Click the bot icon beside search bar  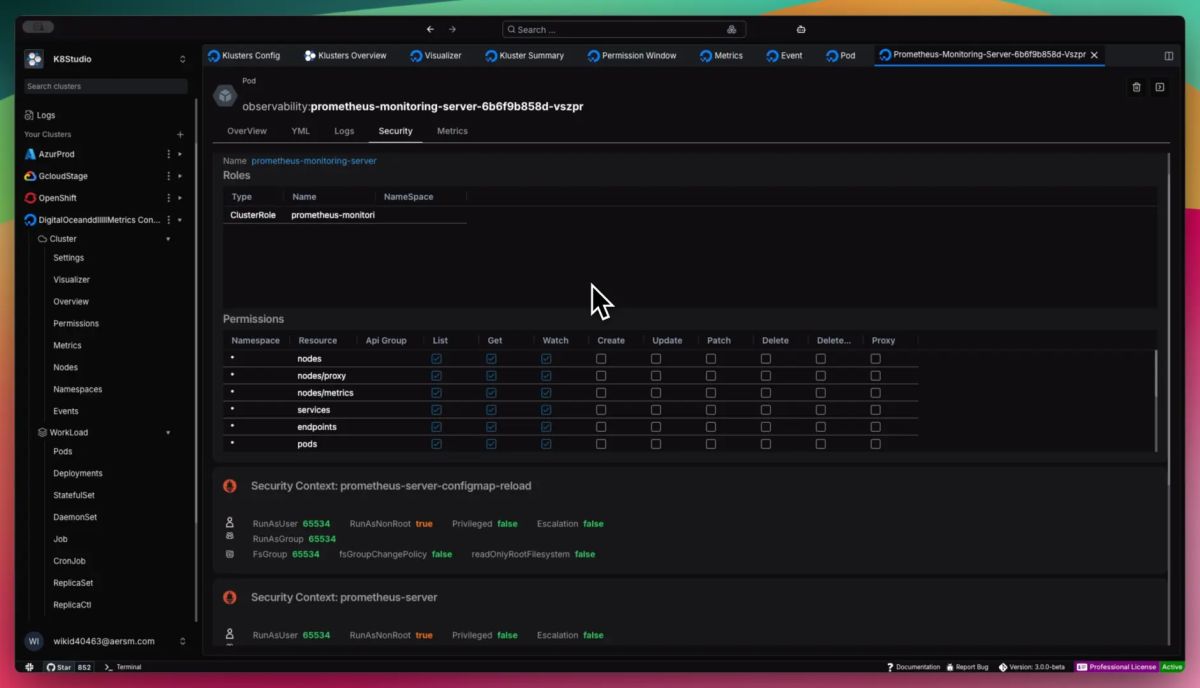(x=801, y=29)
